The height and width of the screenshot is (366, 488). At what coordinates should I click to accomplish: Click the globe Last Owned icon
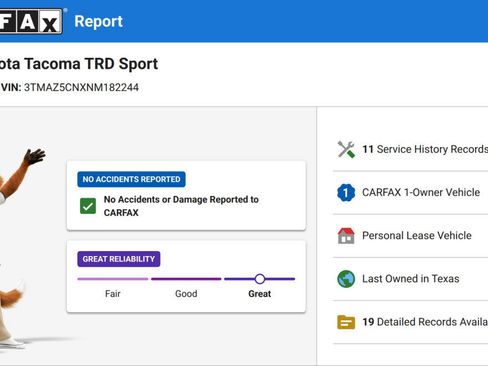click(x=346, y=279)
